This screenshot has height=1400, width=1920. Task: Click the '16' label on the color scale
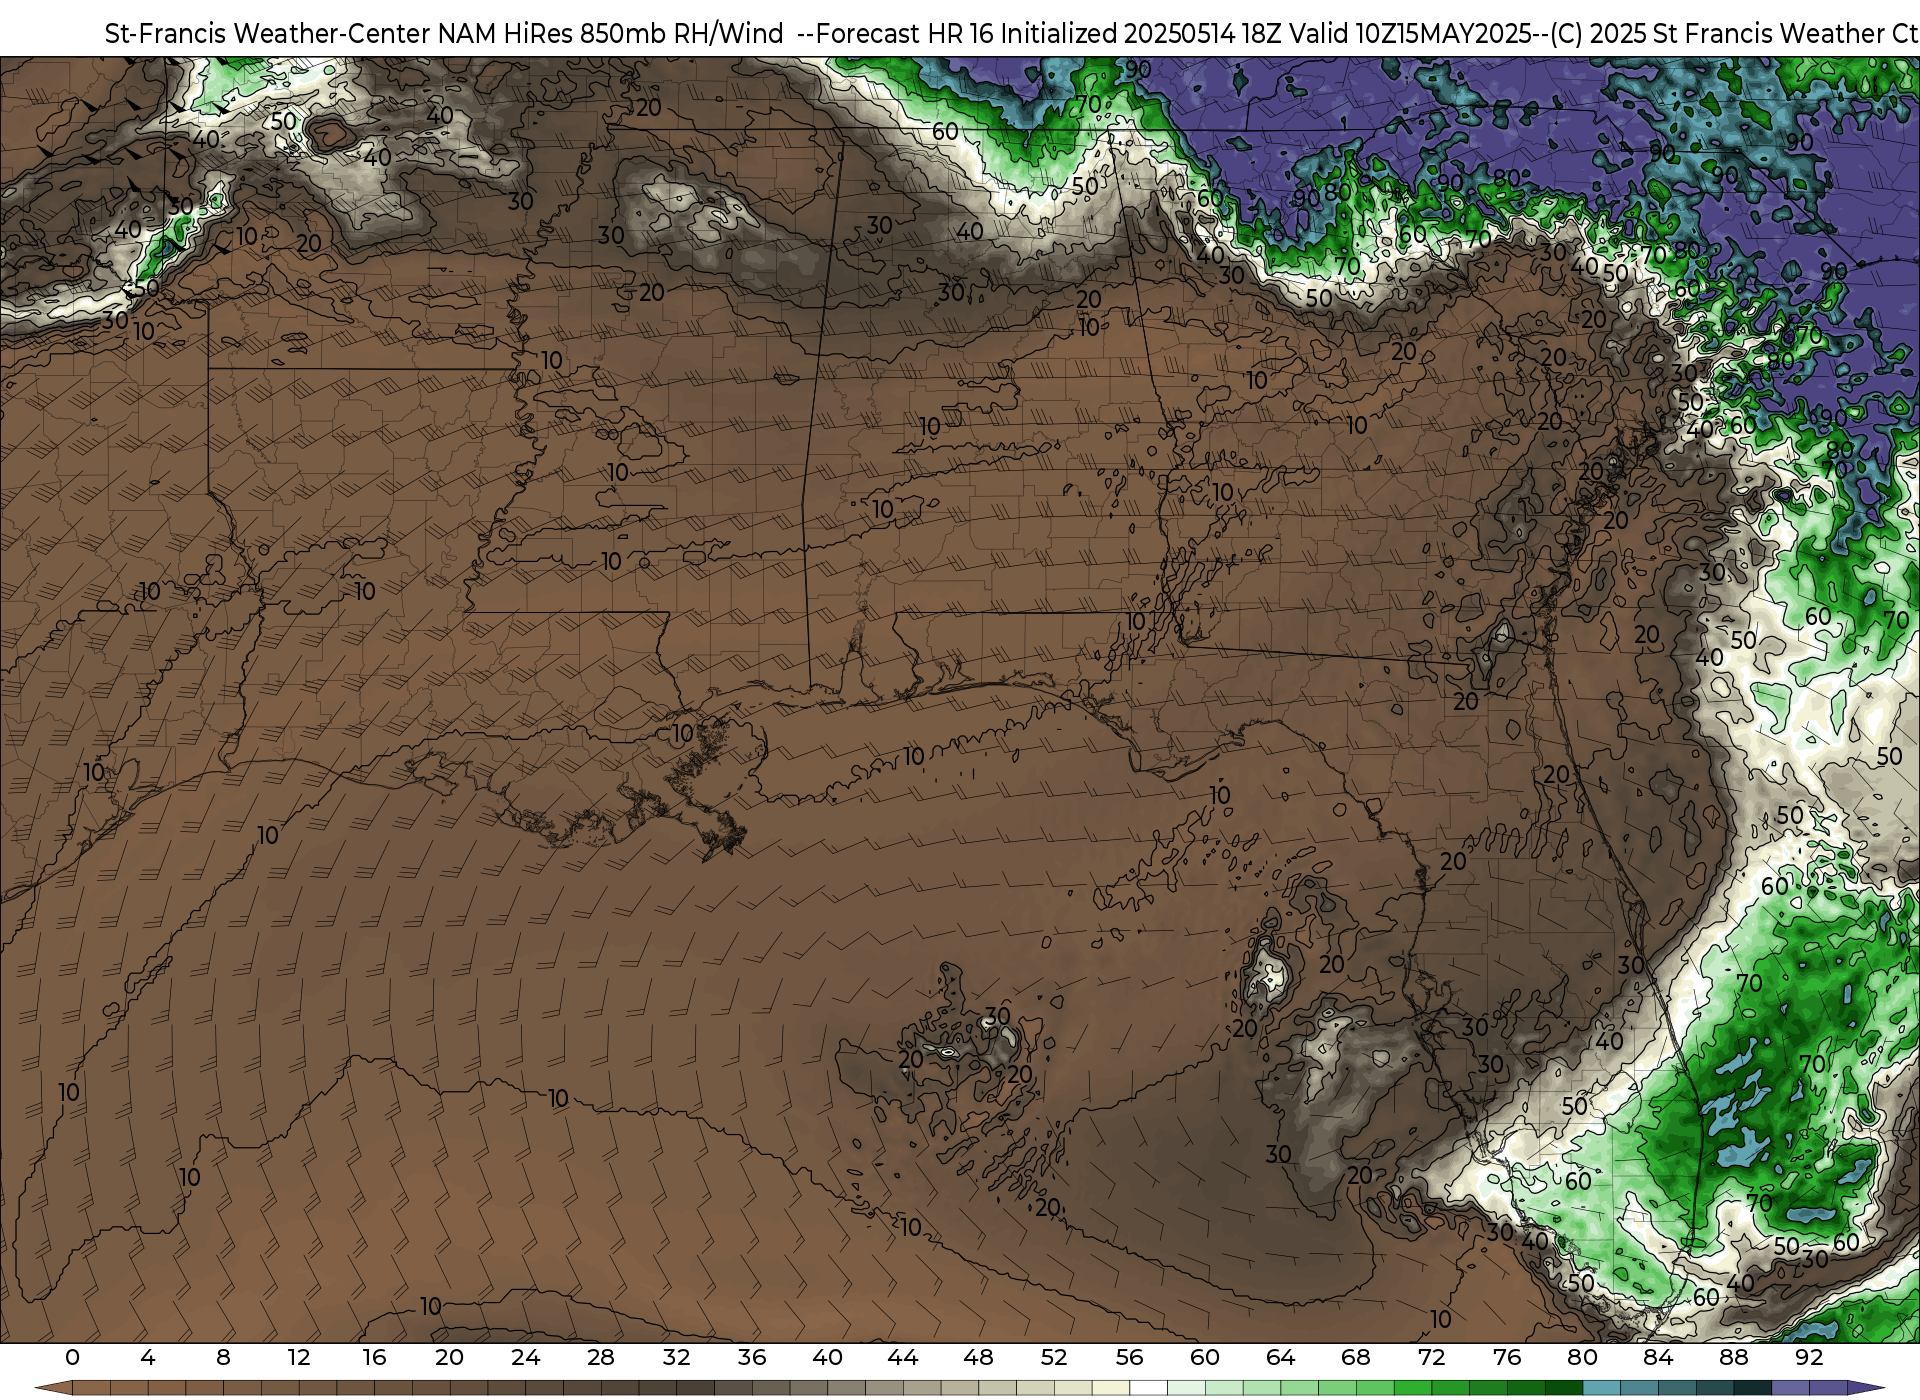[374, 1357]
